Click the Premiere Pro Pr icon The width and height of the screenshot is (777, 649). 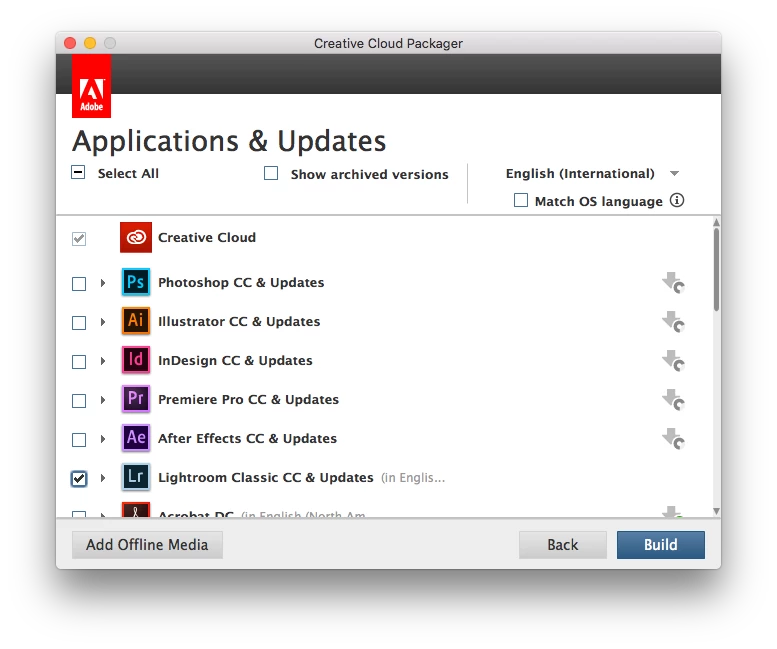point(136,399)
